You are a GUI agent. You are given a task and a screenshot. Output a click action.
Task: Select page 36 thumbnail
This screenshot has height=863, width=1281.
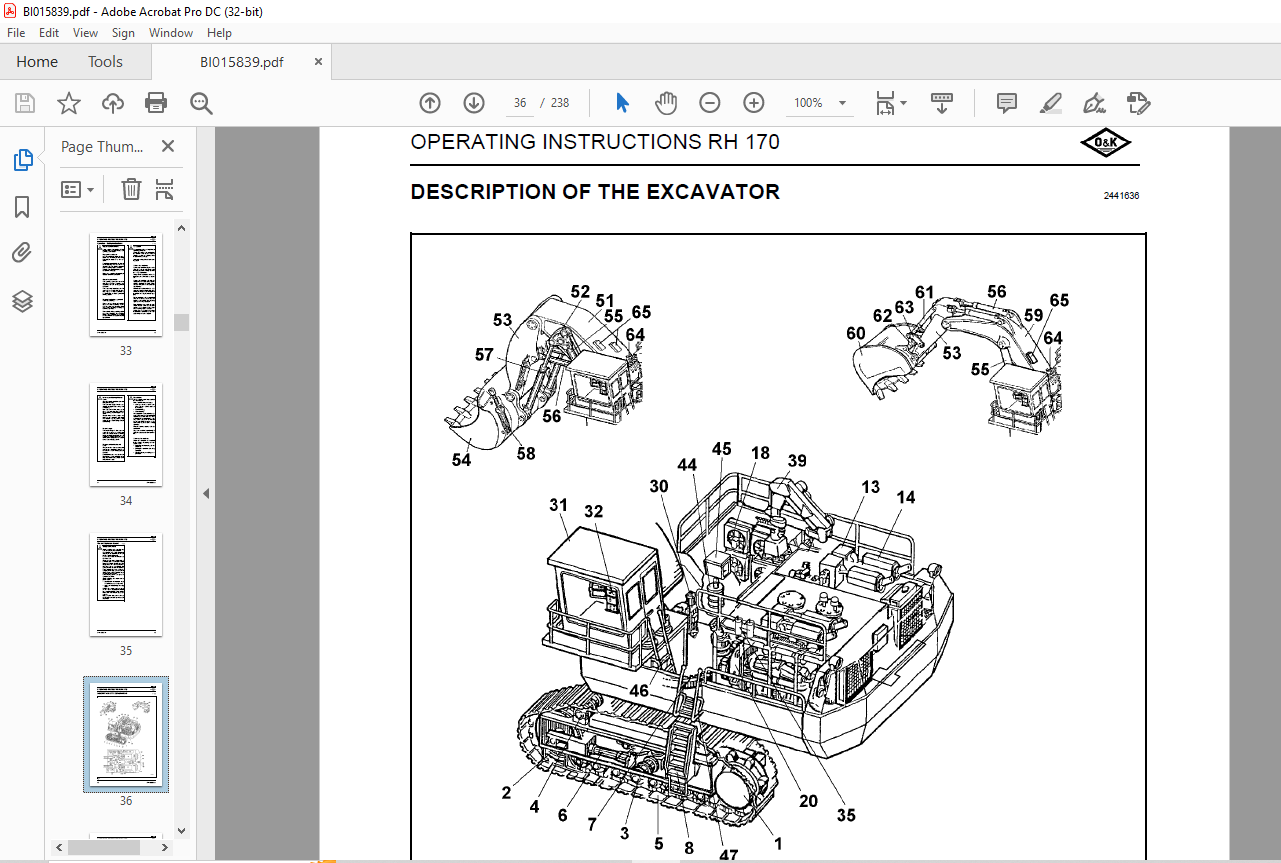(126, 735)
